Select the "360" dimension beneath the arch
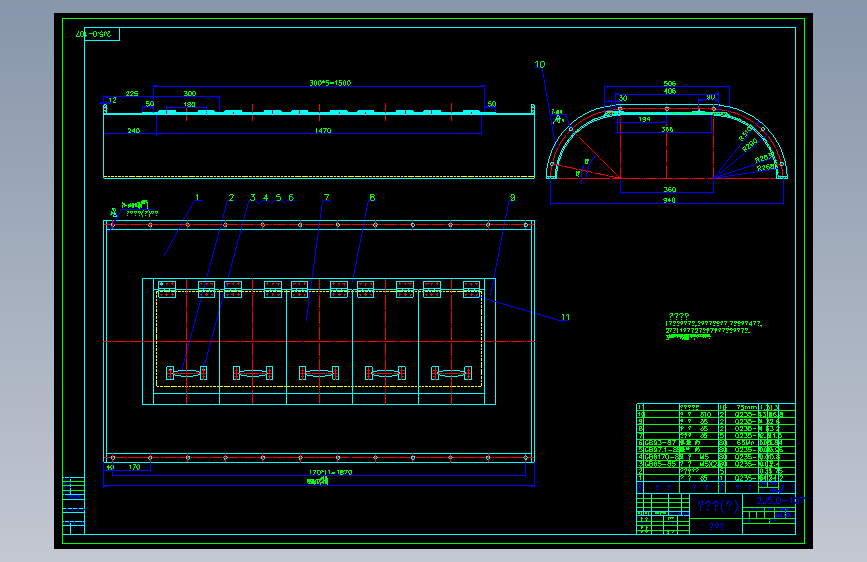 coord(670,189)
